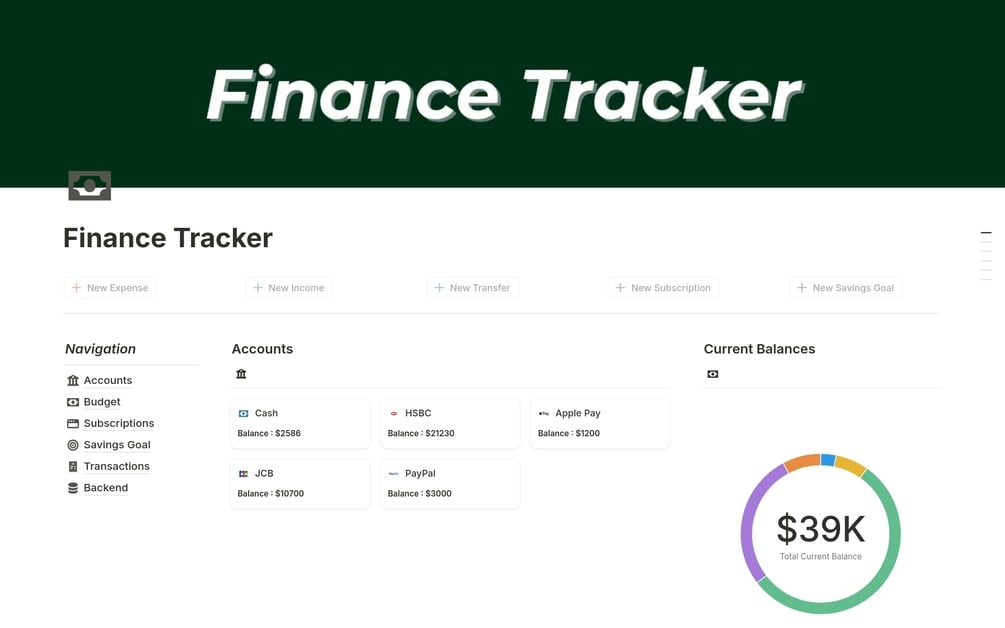Click the money view icon under Current Balances

tap(713, 374)
